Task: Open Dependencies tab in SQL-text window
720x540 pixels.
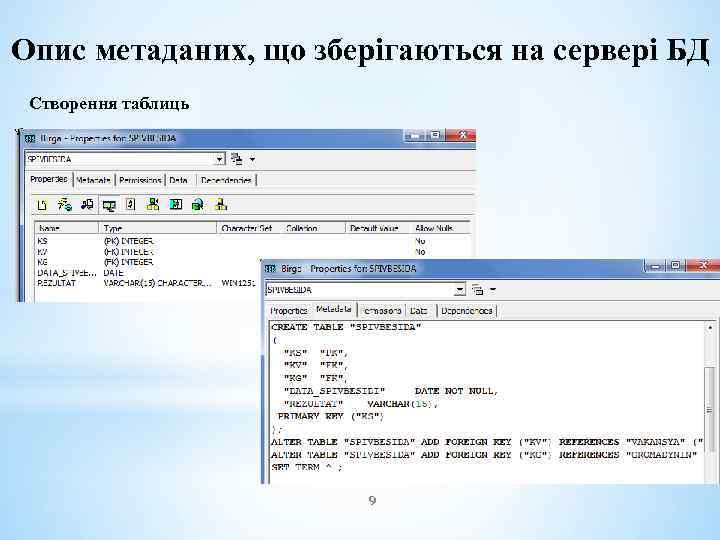Action: [x=467, y=311]
